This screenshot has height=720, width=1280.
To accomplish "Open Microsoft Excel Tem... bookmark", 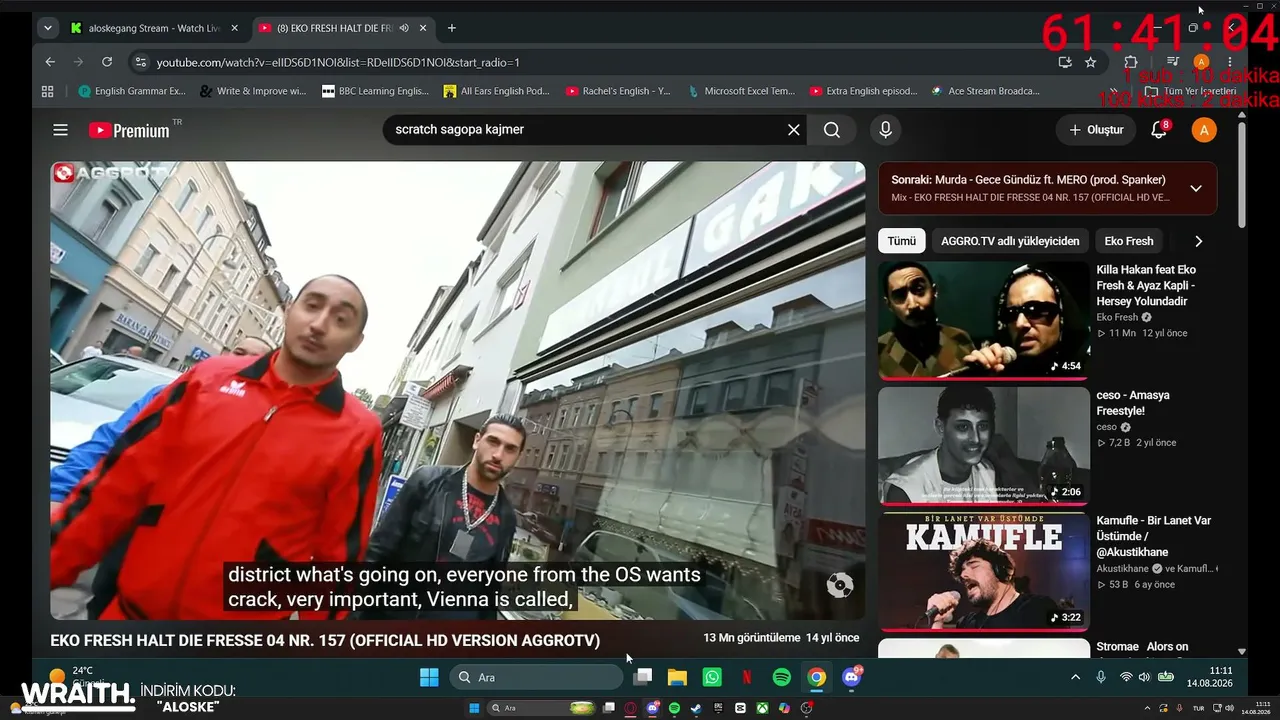I will coord(741,91).
